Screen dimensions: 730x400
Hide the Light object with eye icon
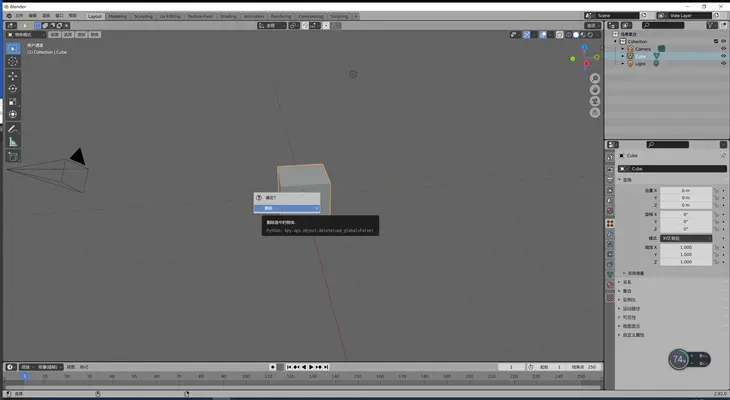pos(723,63)
